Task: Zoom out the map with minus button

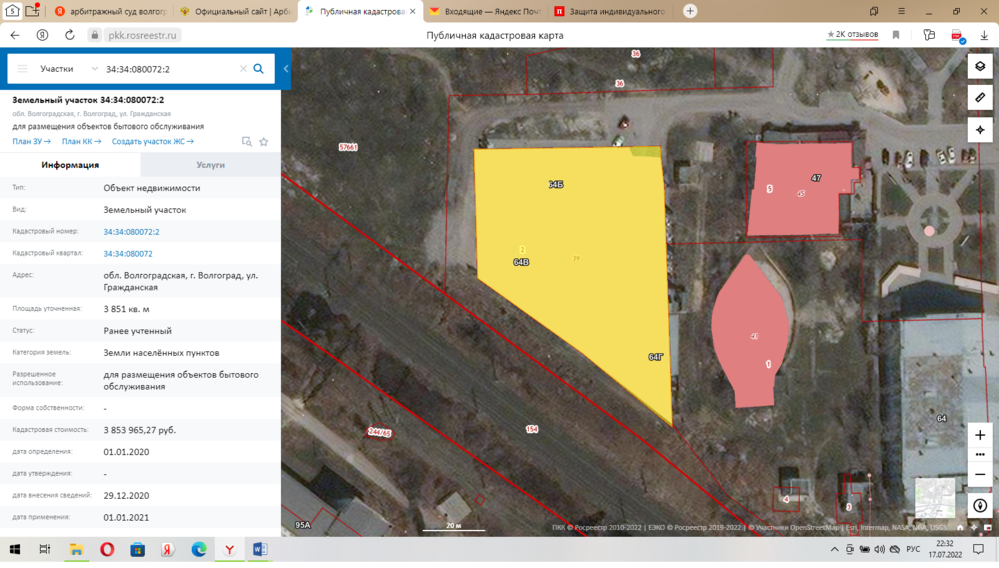Action: point(980,475)
